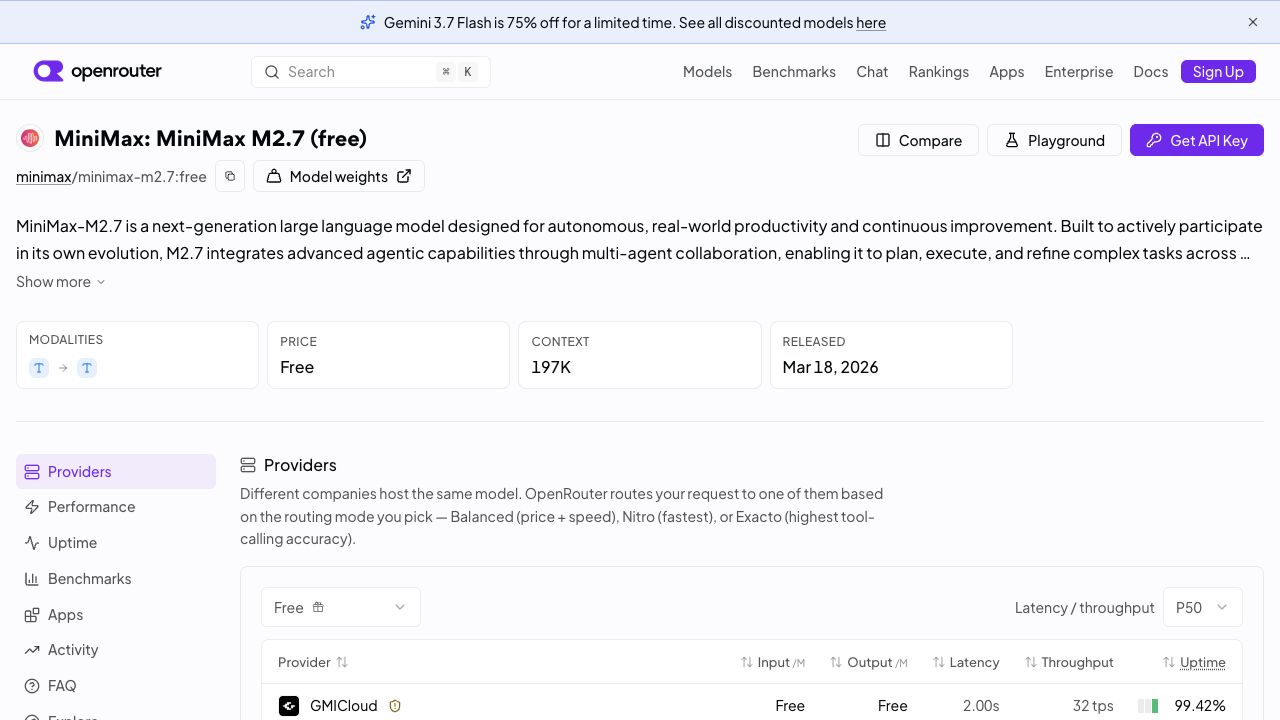Viewport: 1280px width, 720px height.
Task: Navigate to Rankings
Action: (939, 72)
